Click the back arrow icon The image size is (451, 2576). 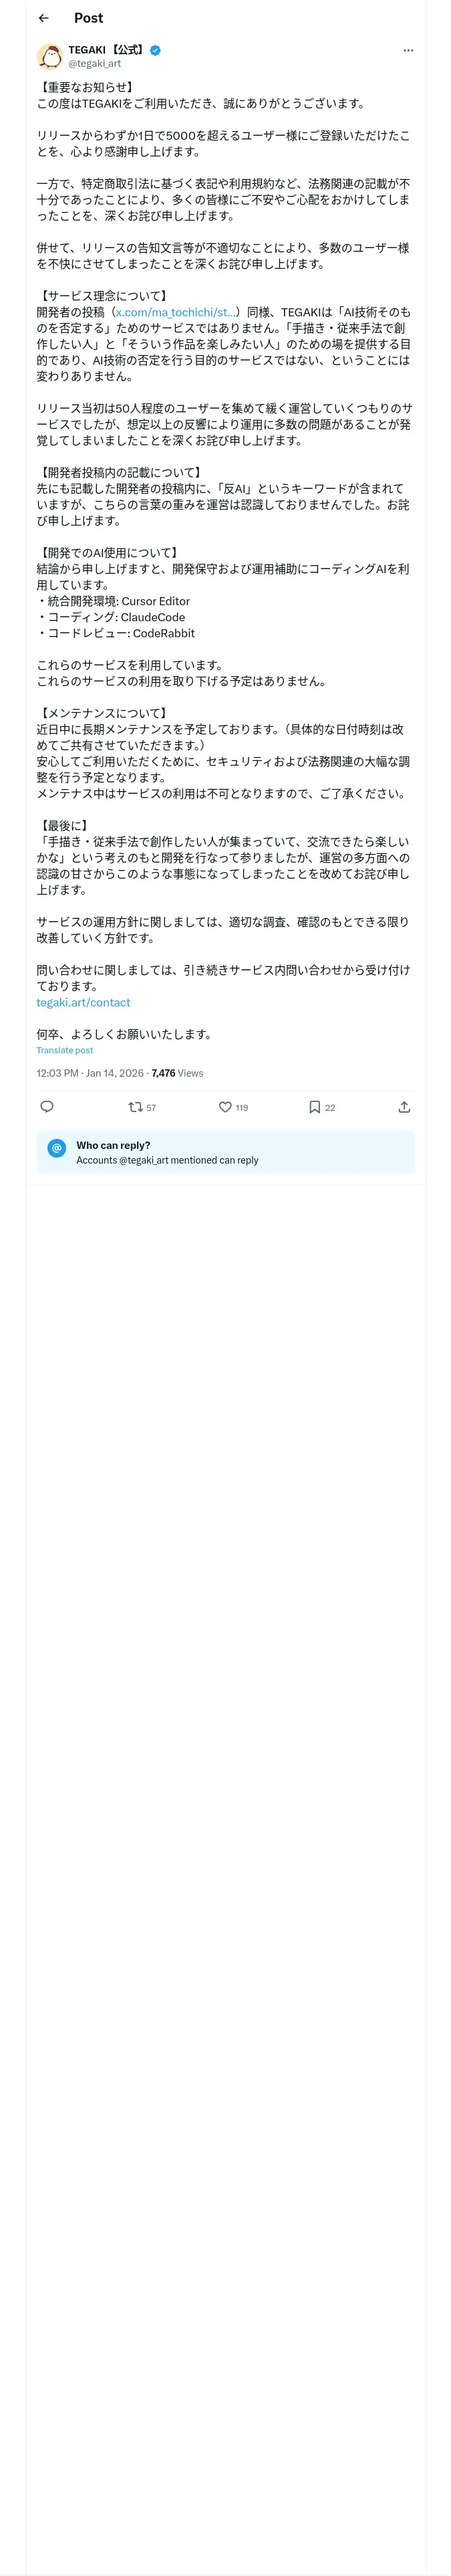click(43, 18)
